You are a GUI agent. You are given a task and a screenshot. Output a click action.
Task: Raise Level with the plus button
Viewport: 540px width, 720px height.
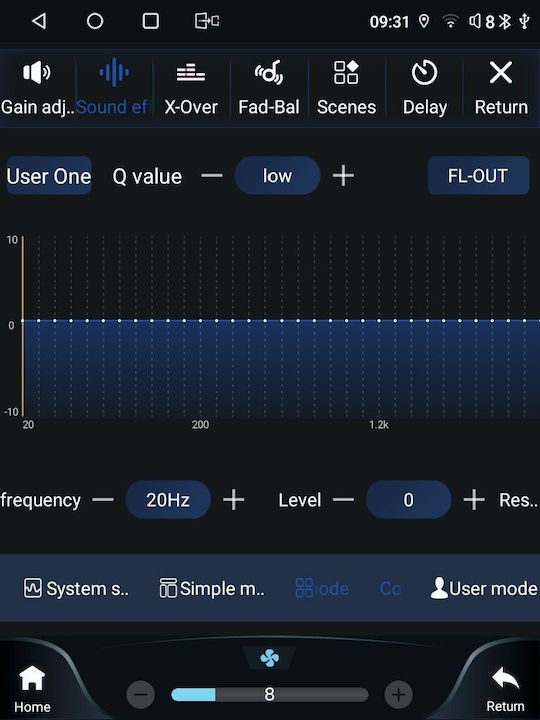pyautogui.click(x=474, y=500)
